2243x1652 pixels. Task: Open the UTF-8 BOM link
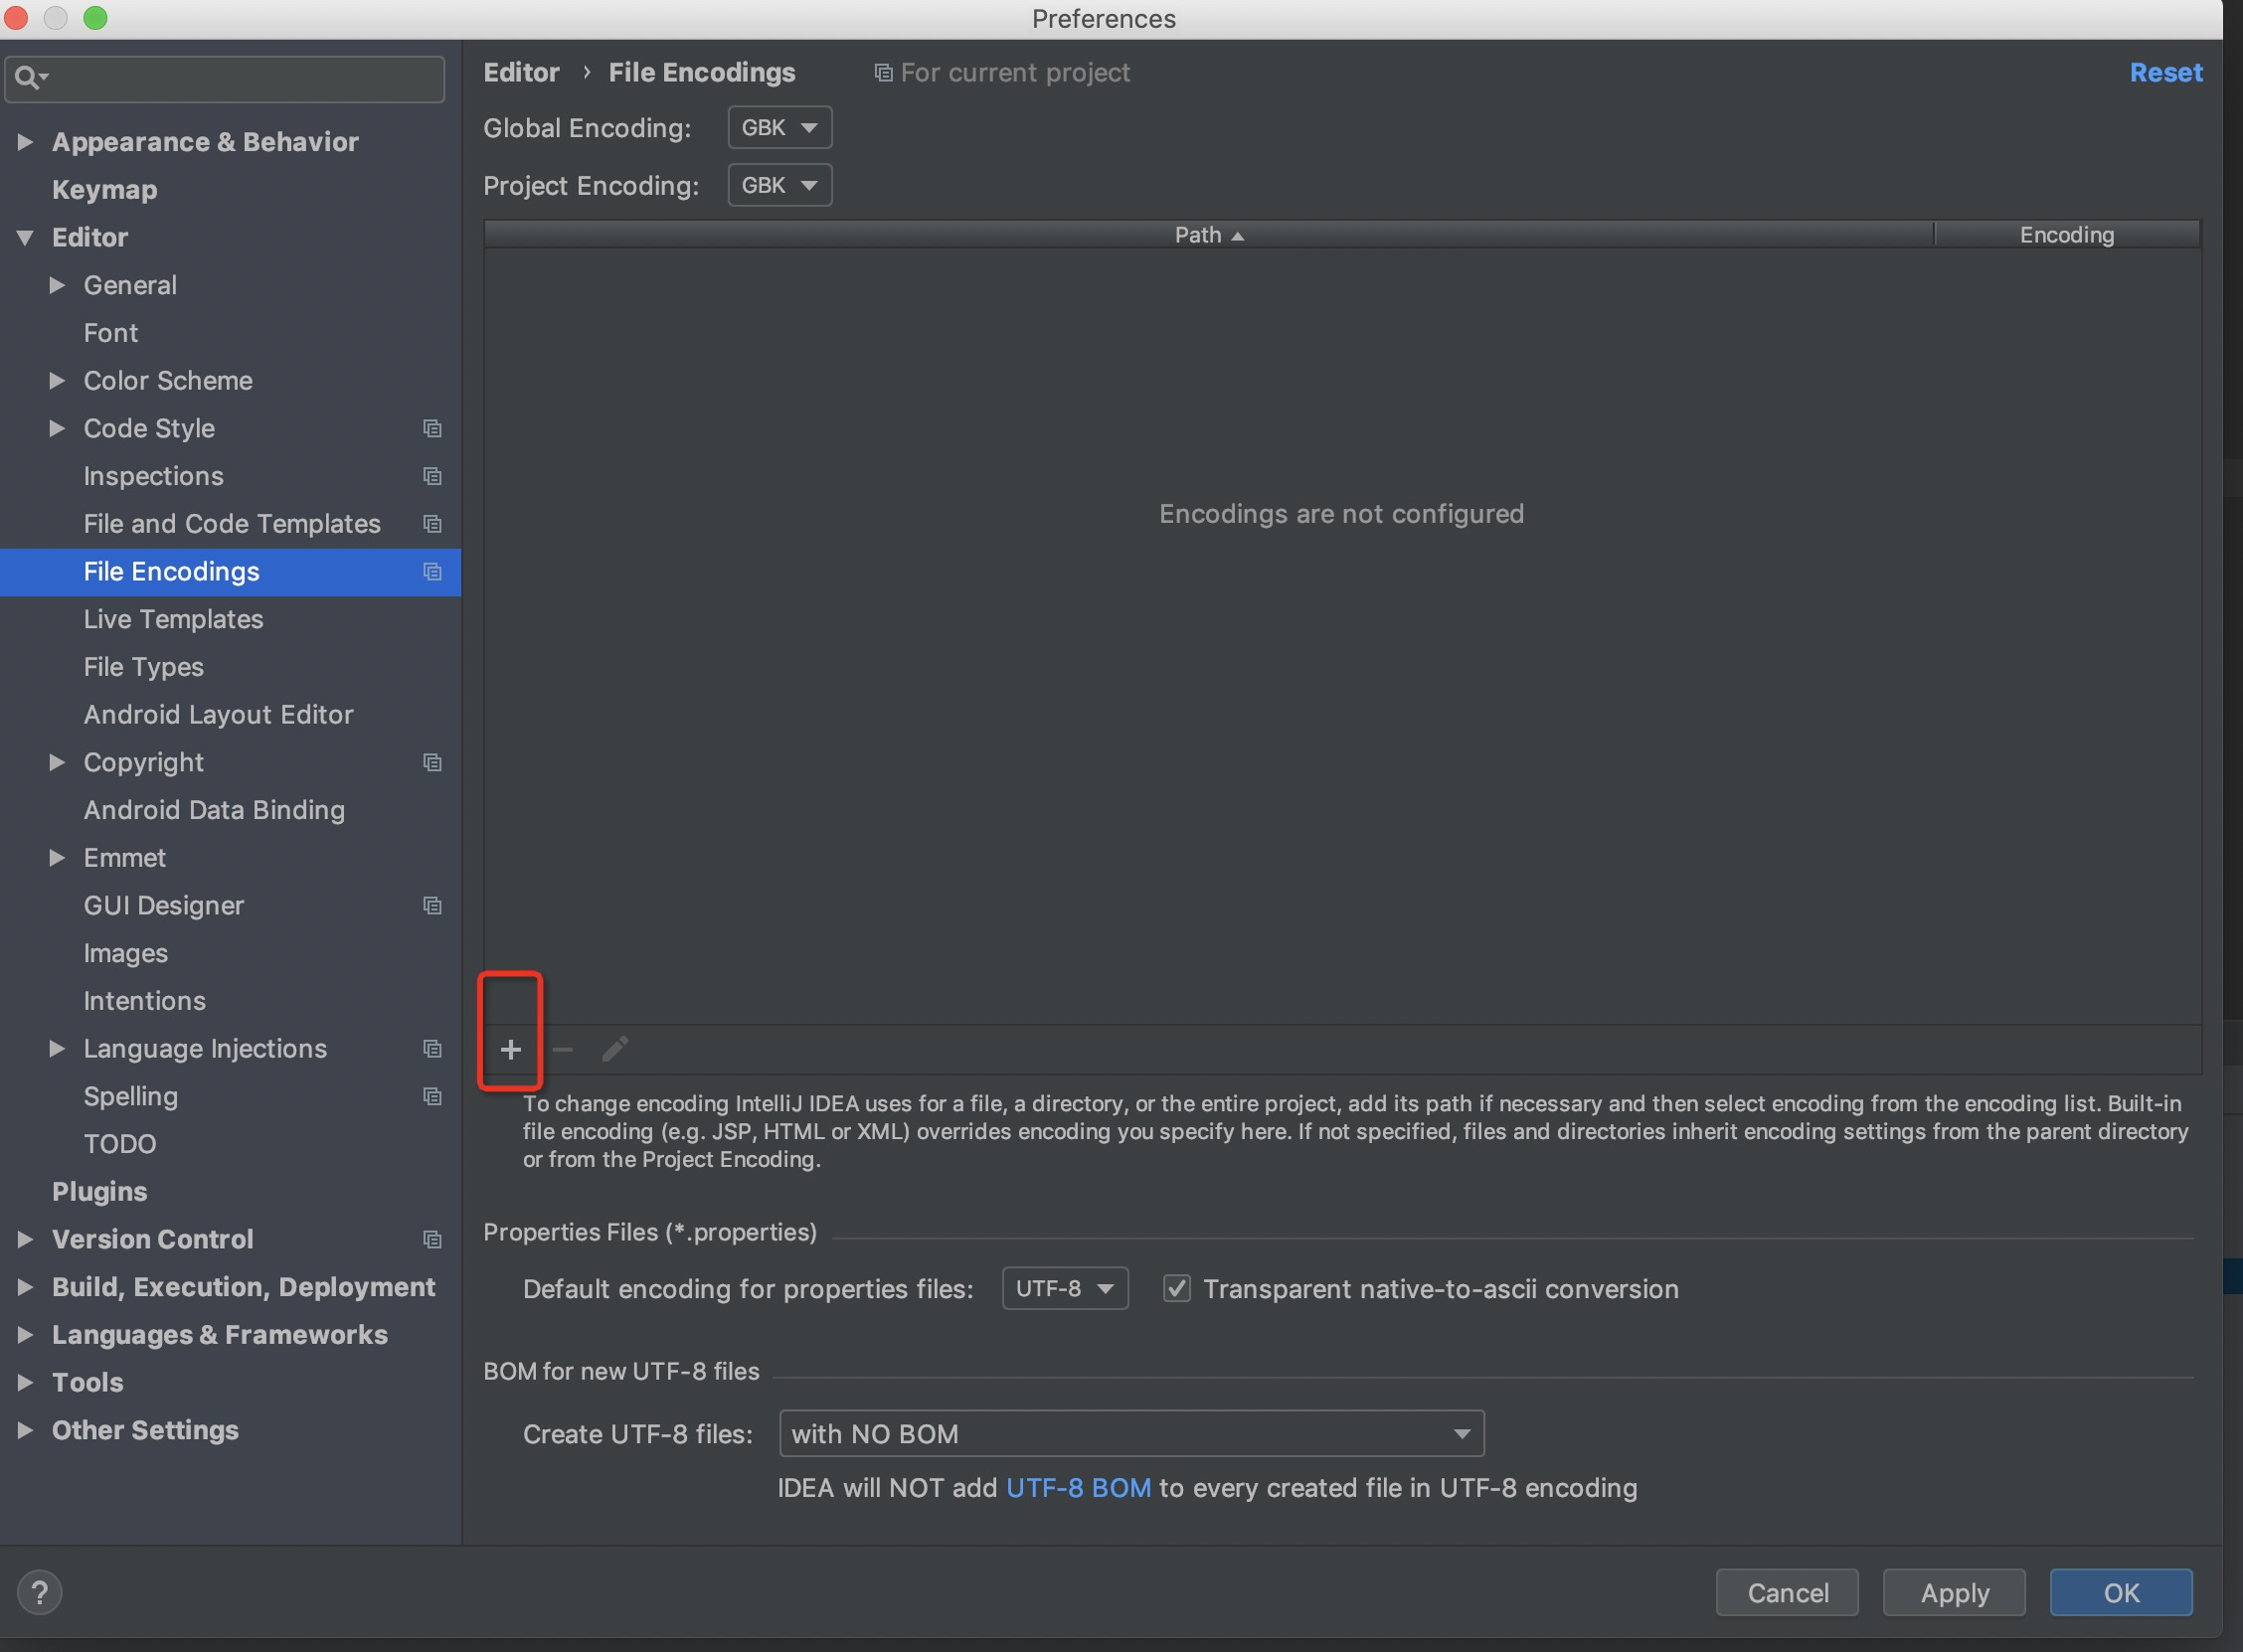pyautogui.click(x=1078, y=1488)
